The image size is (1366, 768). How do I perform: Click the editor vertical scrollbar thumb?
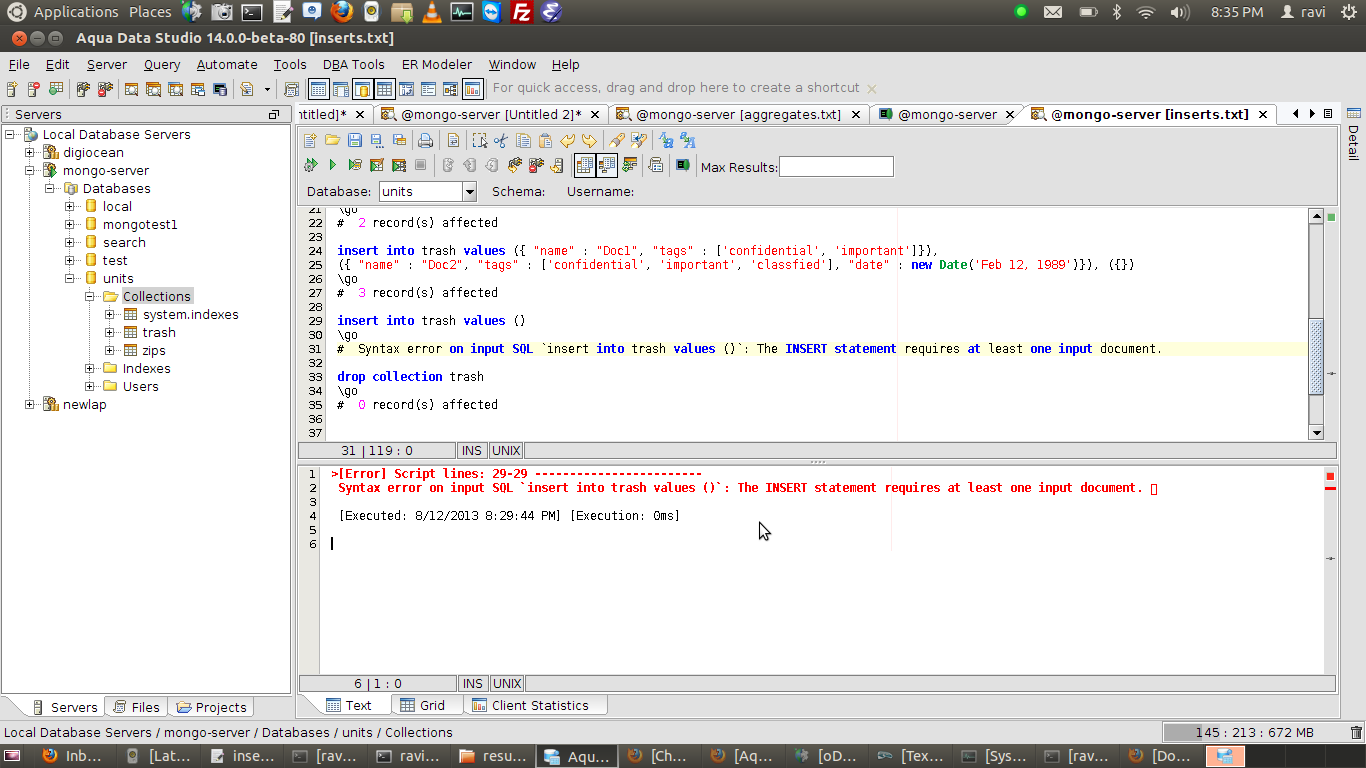tap(1316, 356)
